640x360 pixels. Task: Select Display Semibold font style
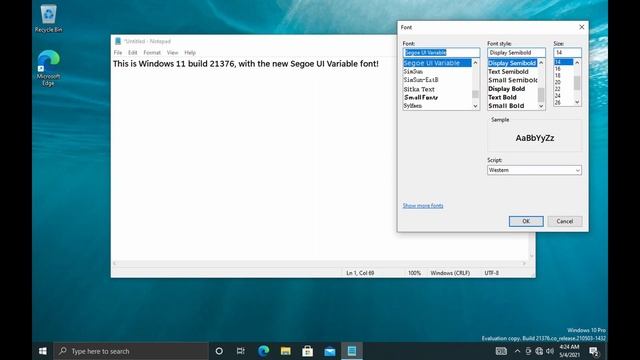point(512,63)
